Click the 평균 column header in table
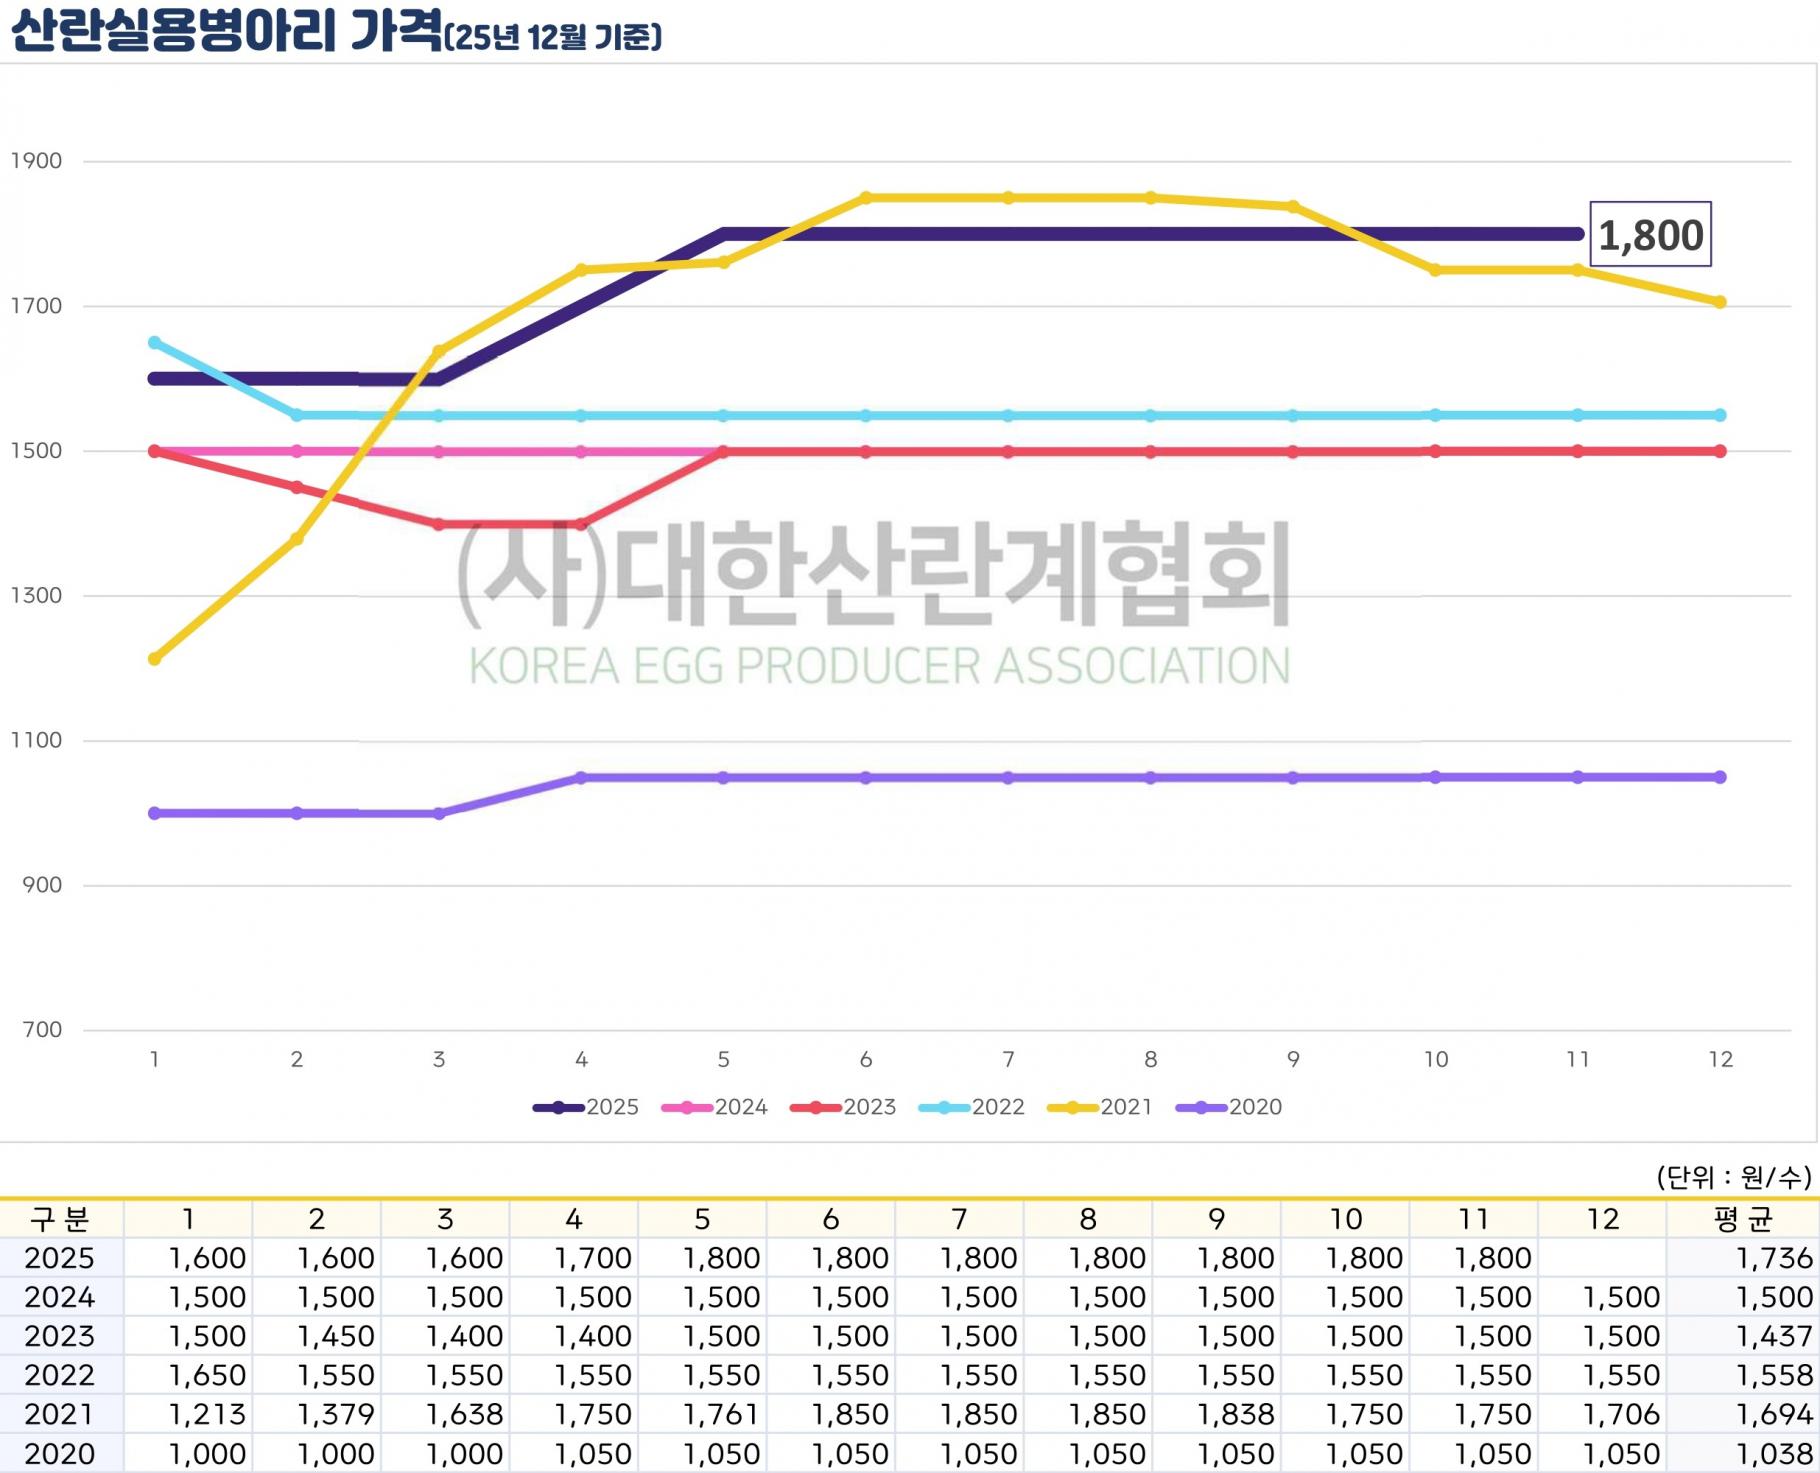This screenshot has width=1820, height=1473. click(x=1742, y=1219)
